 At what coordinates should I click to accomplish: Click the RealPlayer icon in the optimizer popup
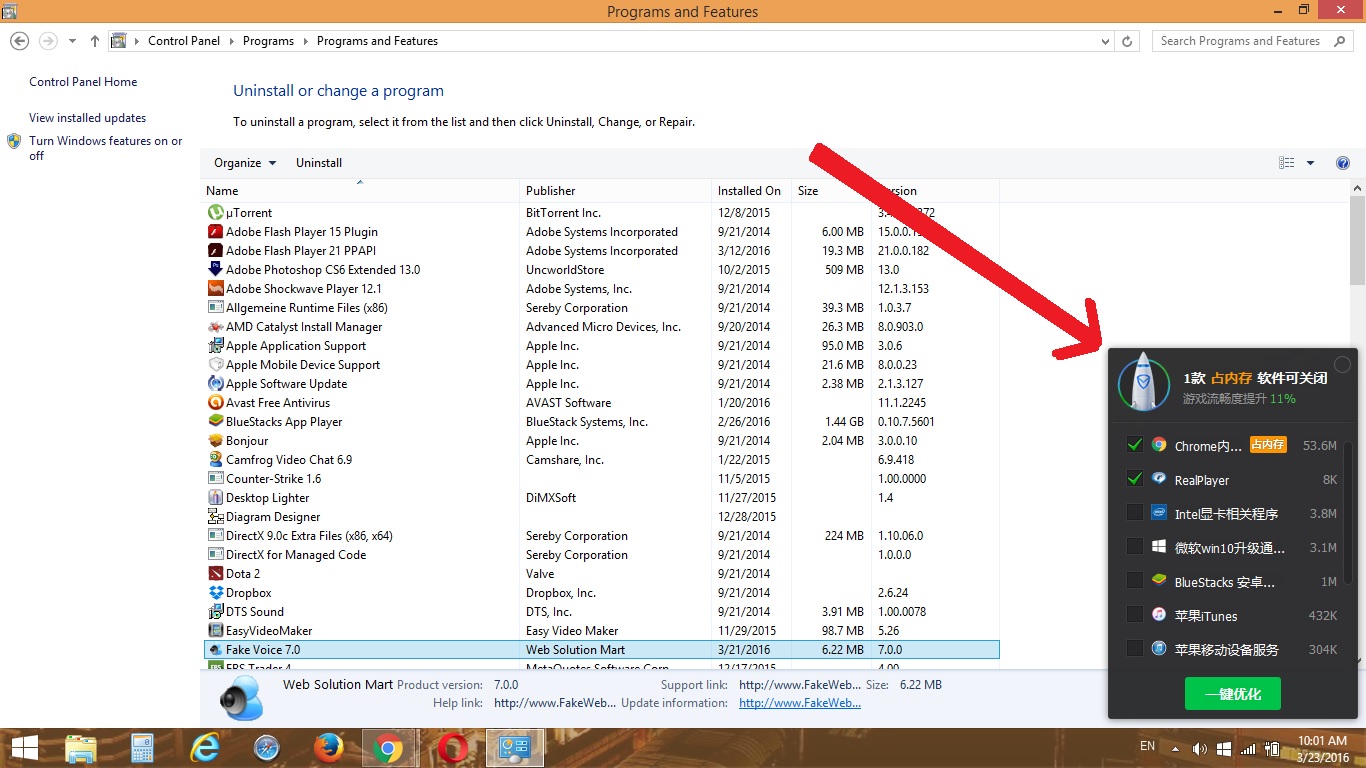click(1159, 479)
